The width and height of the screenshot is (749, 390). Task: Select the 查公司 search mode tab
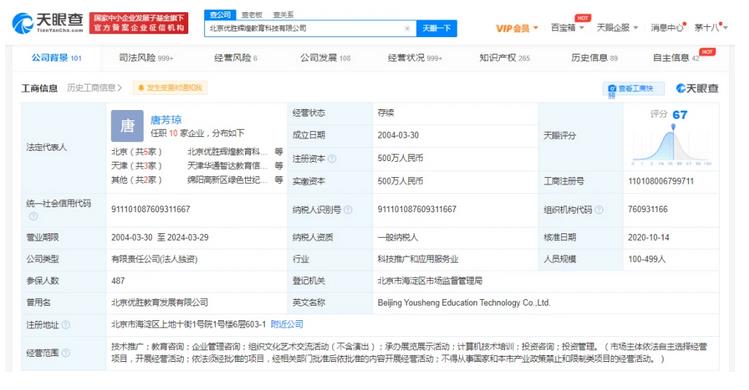[220, 15]
